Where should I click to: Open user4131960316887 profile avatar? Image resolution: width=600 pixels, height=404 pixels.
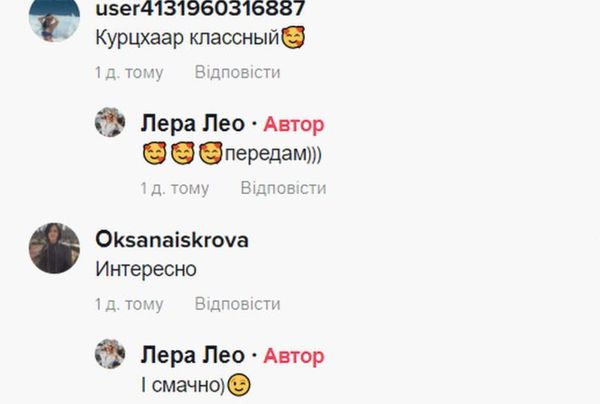[54, 18]
